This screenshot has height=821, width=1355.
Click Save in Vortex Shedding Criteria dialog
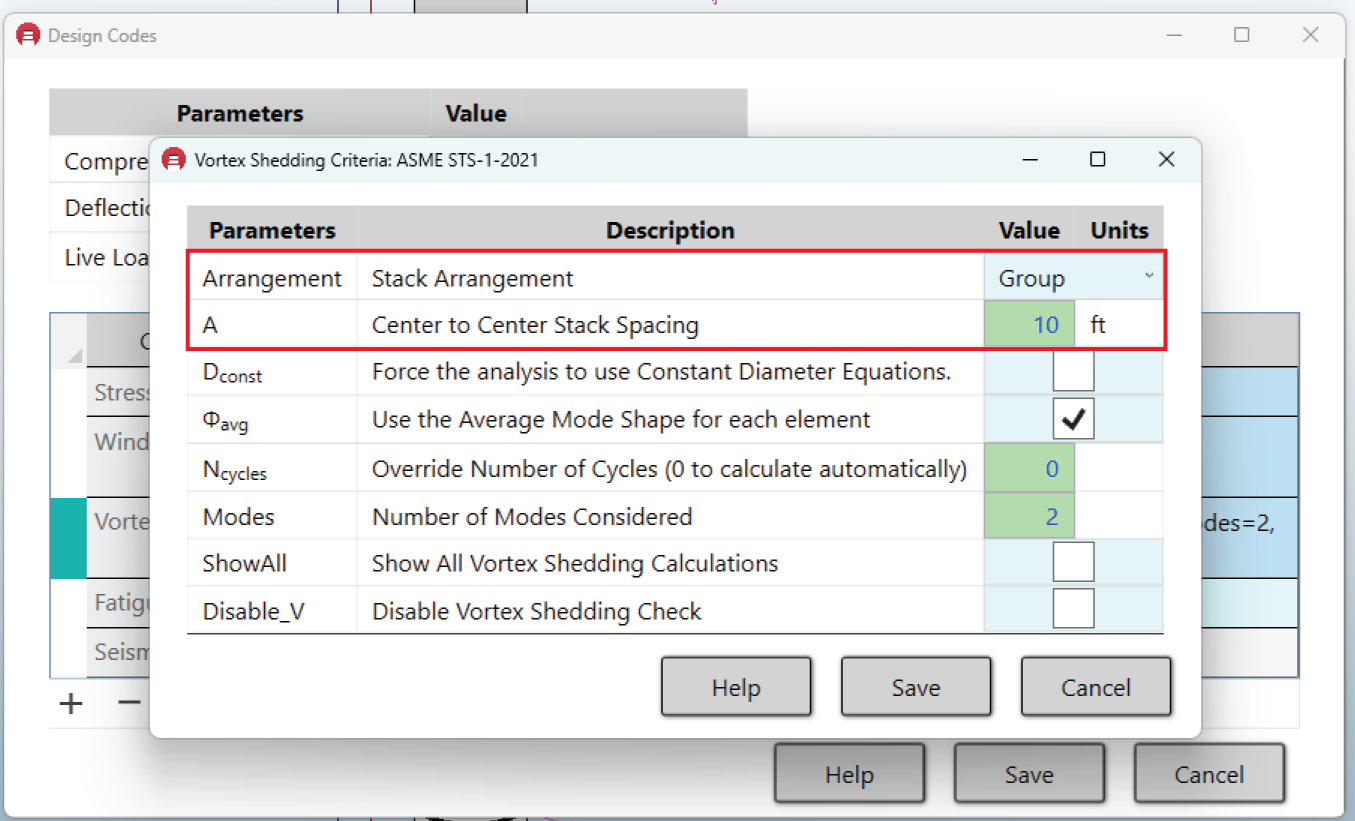pyautogui.click(x=916, y=687)
